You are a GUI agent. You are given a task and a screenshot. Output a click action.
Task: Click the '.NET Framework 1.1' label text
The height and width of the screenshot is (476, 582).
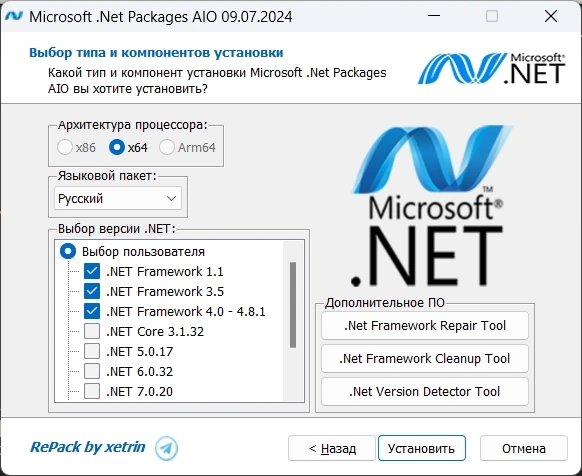(x=165, y=272)
